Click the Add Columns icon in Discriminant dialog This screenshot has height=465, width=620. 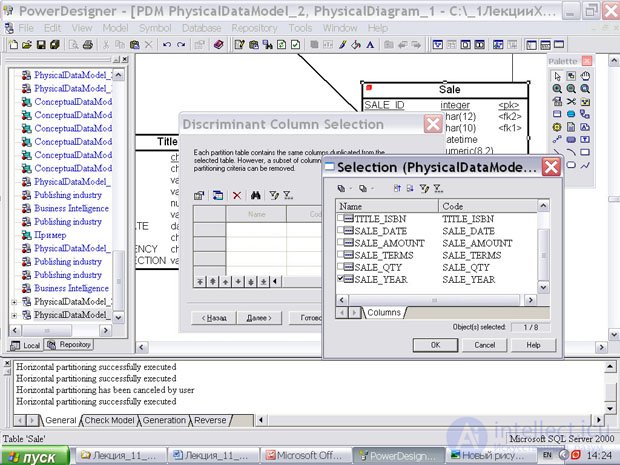(x=218, y=195)
